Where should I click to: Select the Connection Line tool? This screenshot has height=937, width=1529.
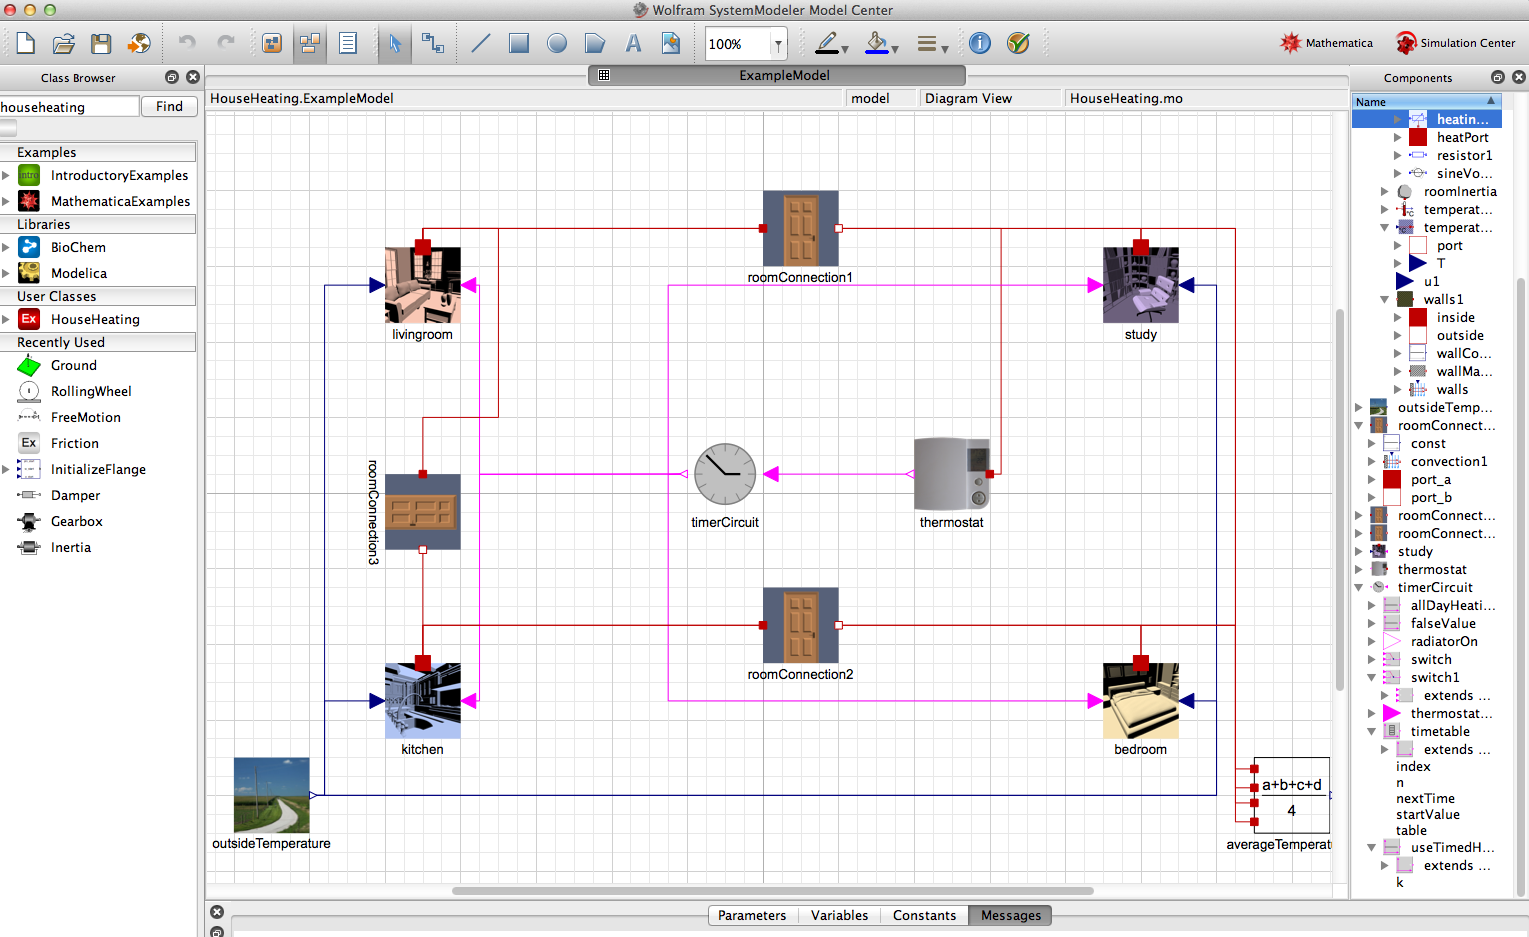pyautogui.click(x=433, y=43)
